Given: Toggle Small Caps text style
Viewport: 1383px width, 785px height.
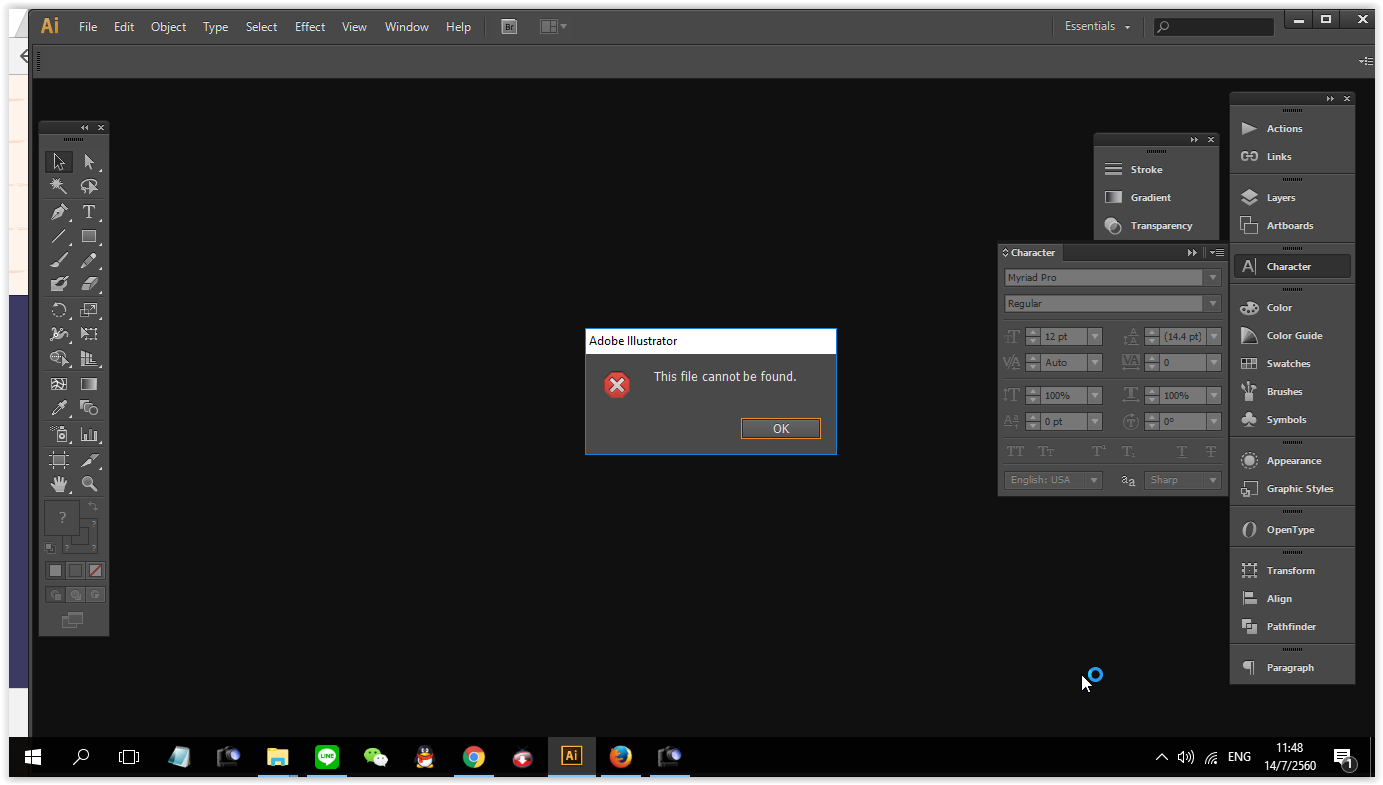Looking at the screenshot, I should pyautogui.click(x=1046, y=452).
